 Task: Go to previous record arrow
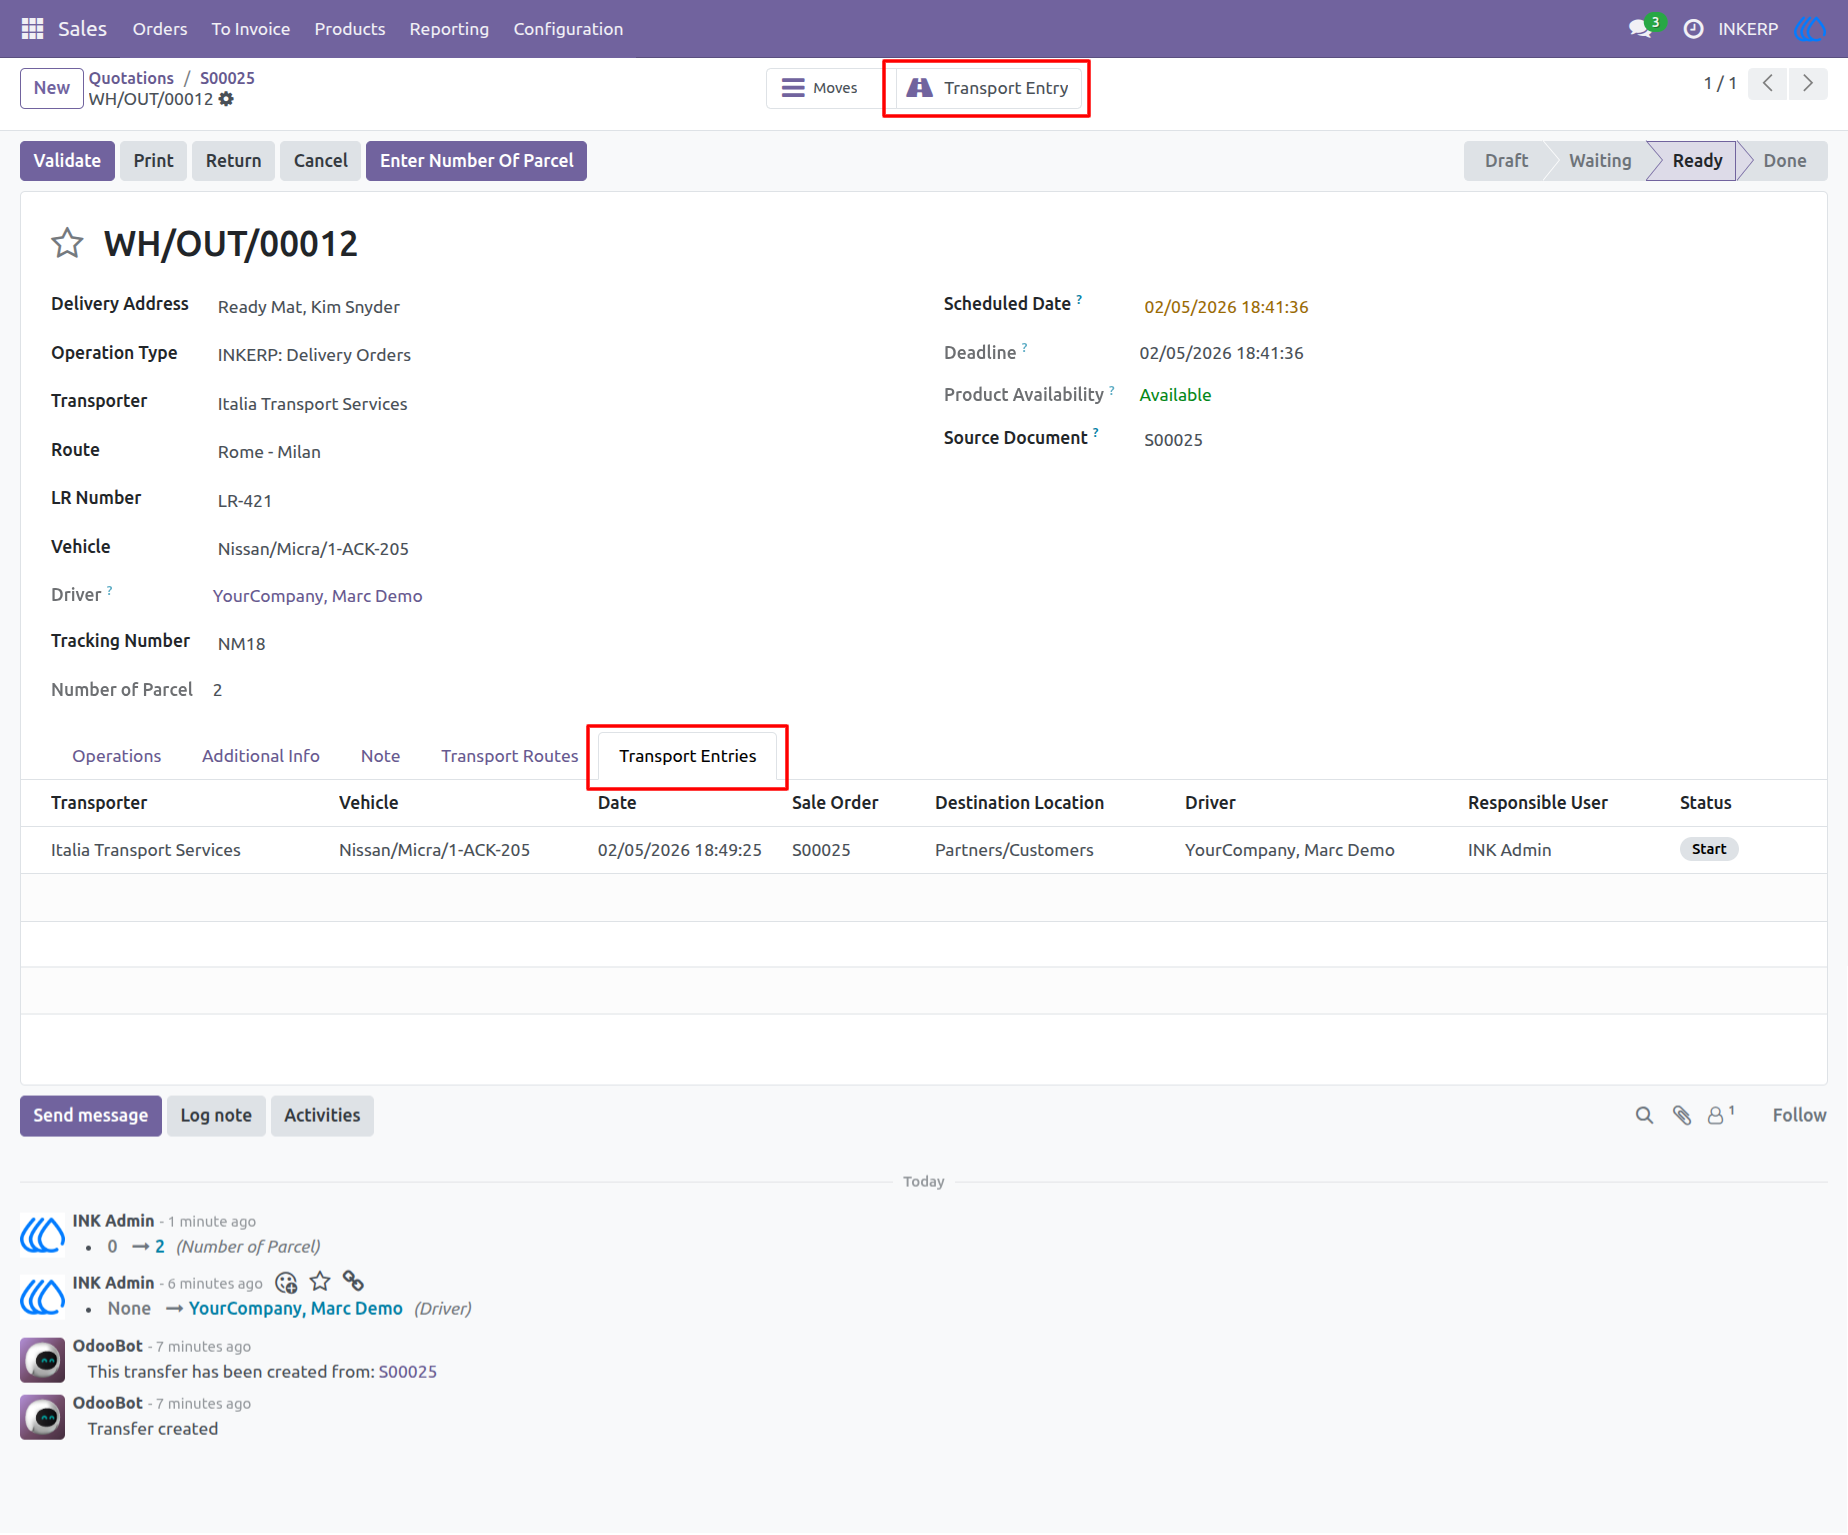pos(1768,84)
